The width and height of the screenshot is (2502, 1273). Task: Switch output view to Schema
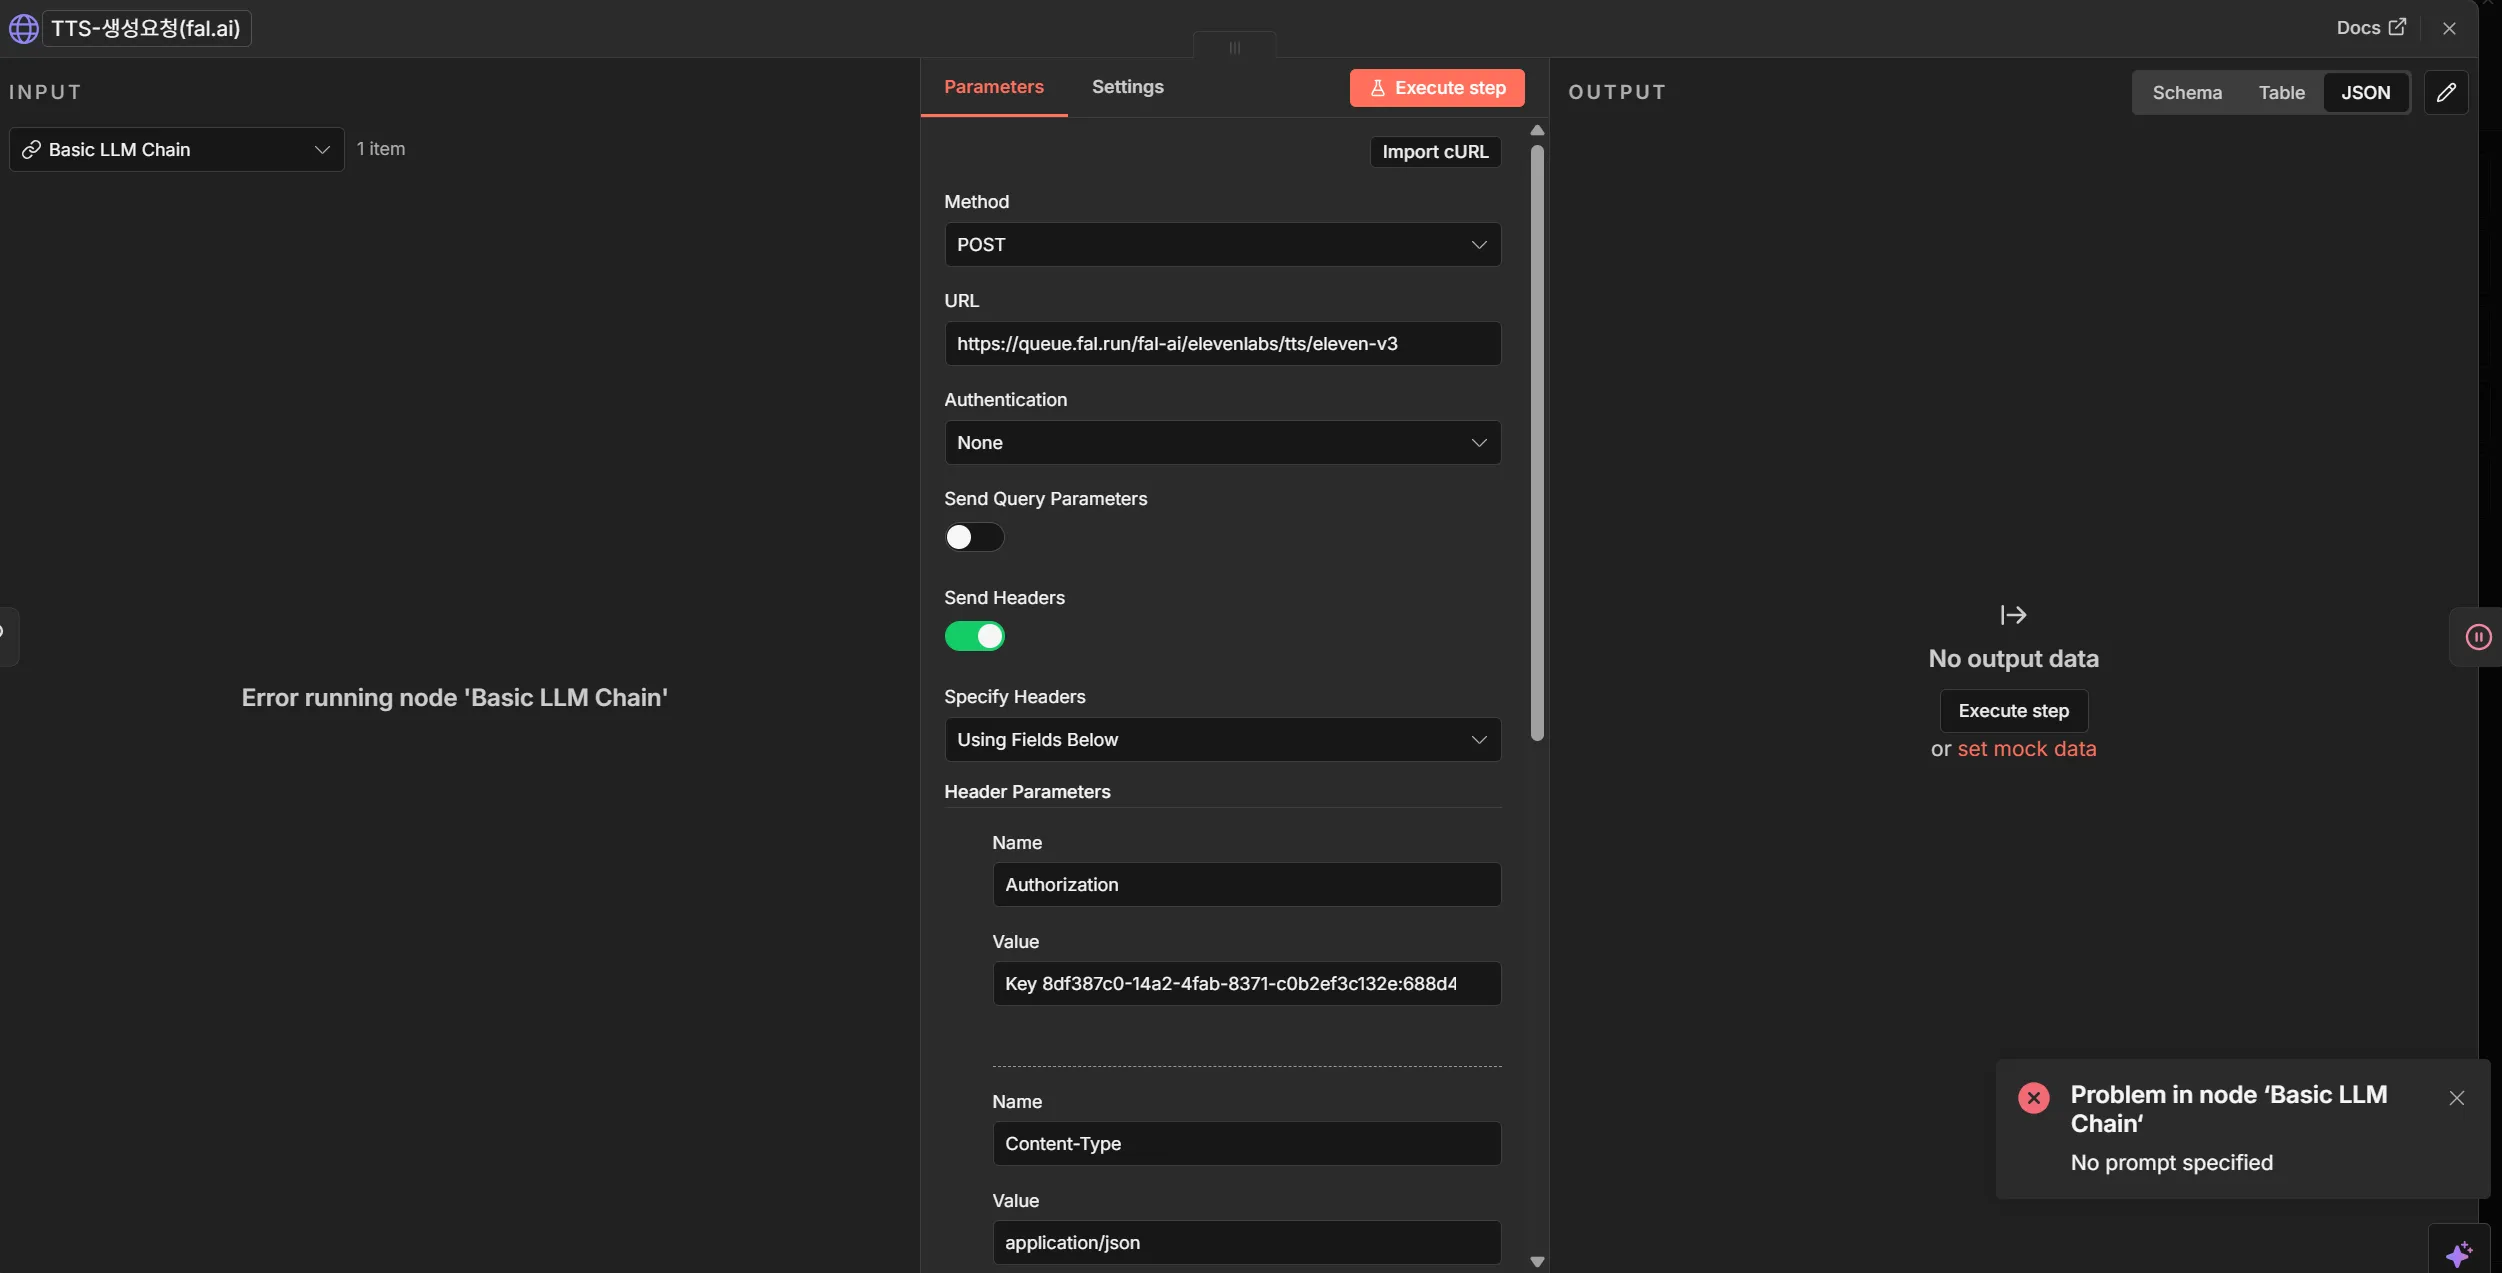tap(2186, 93)
